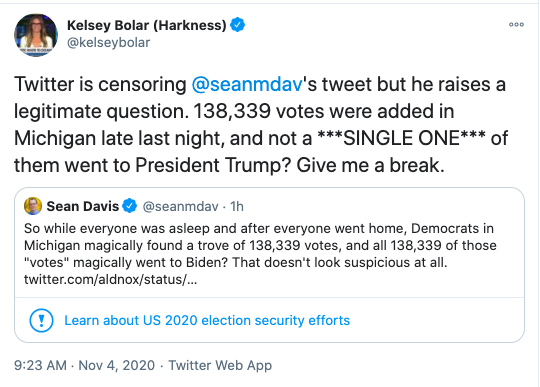Open Sean Davis's avatar in the quoted tweet
This screenshot has height=387, width=540.
click(x=33, y=206)
